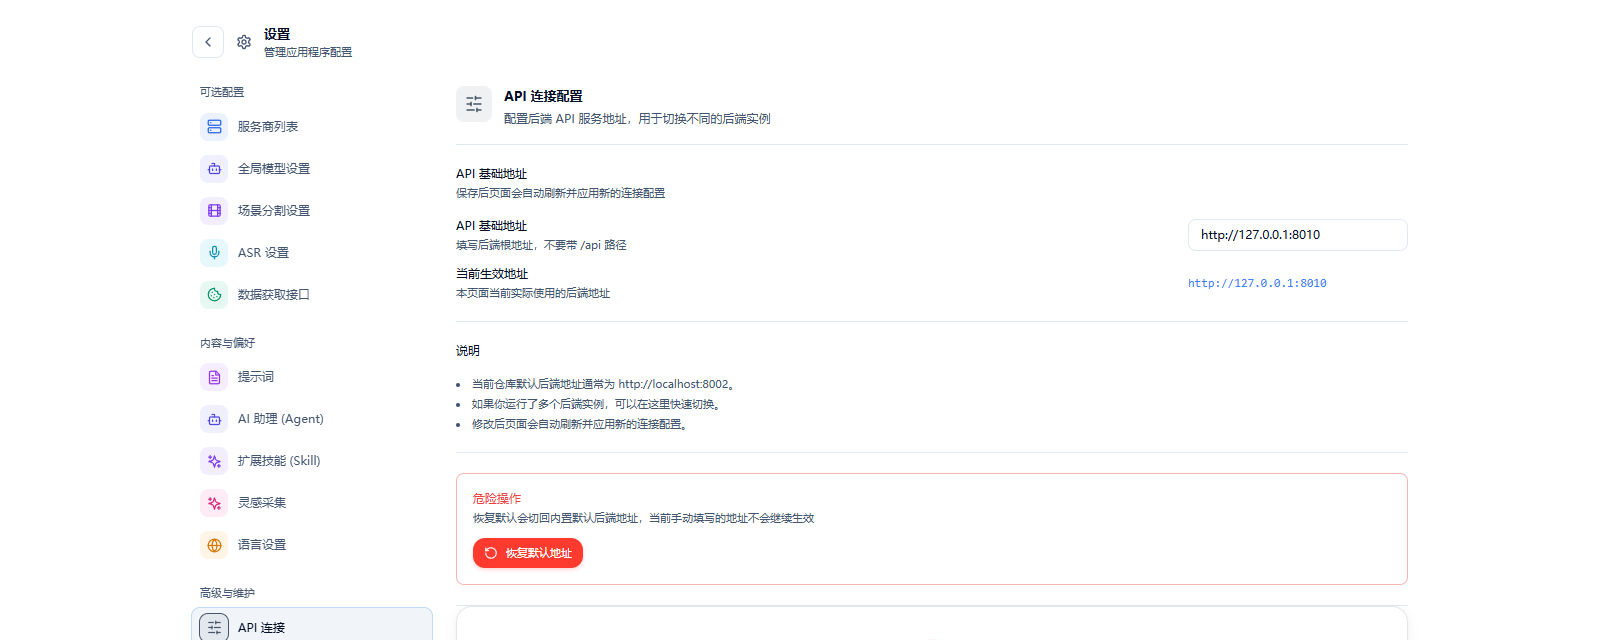Open 服务商列表 settings page
The image size is (1600, 640).
point(312,127)
